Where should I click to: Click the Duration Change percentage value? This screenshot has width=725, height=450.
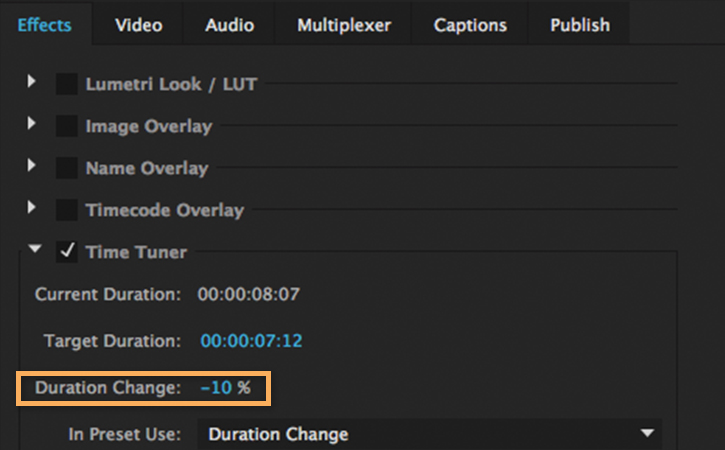click(x=216, y=388)
